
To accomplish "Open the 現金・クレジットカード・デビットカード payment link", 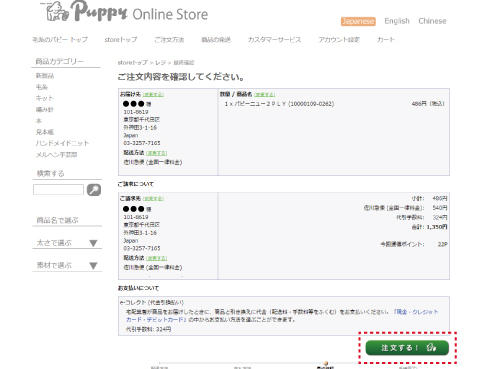I will coord(282,316).
